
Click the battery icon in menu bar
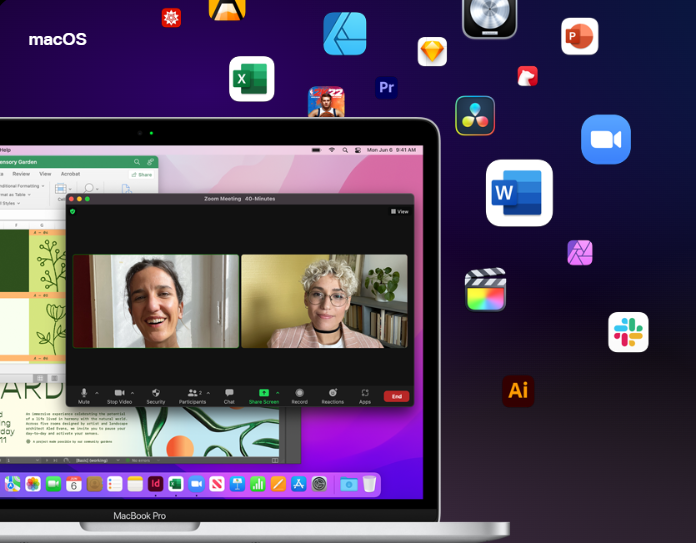[316, 150]
